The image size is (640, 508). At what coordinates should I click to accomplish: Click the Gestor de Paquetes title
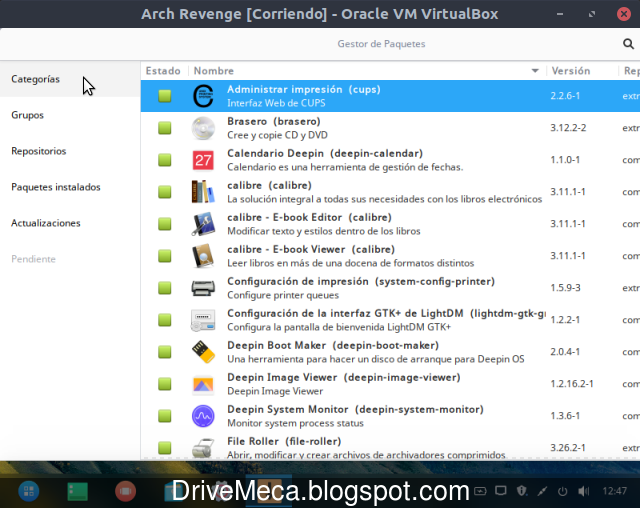(381, 44)
